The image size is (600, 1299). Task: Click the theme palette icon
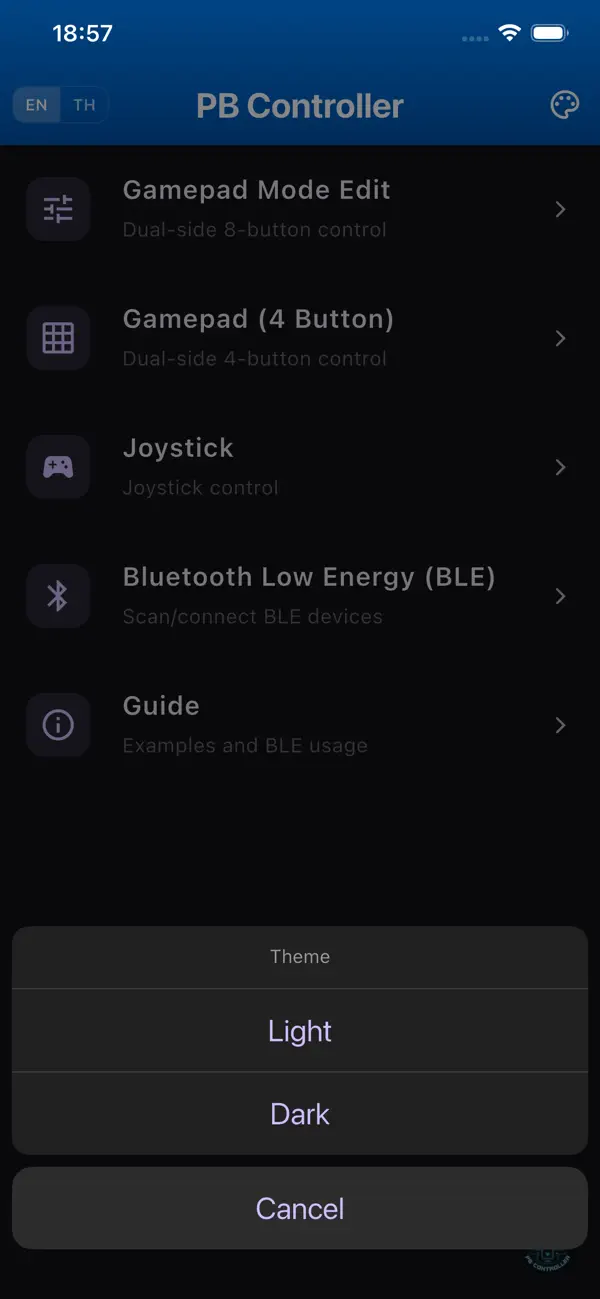point(564,105)
